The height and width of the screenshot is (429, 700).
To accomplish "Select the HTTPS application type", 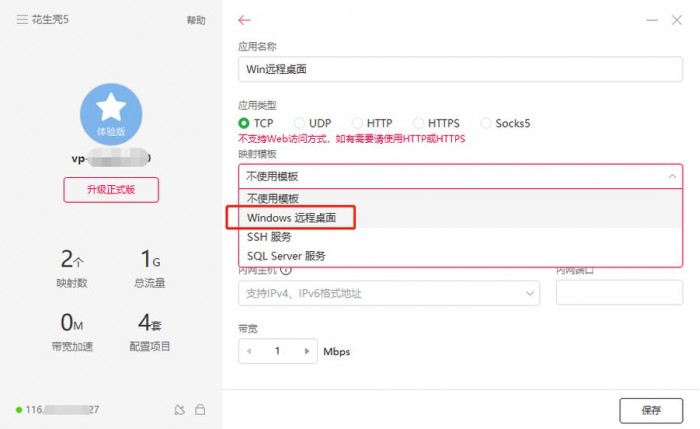I will tap(436, 123).
